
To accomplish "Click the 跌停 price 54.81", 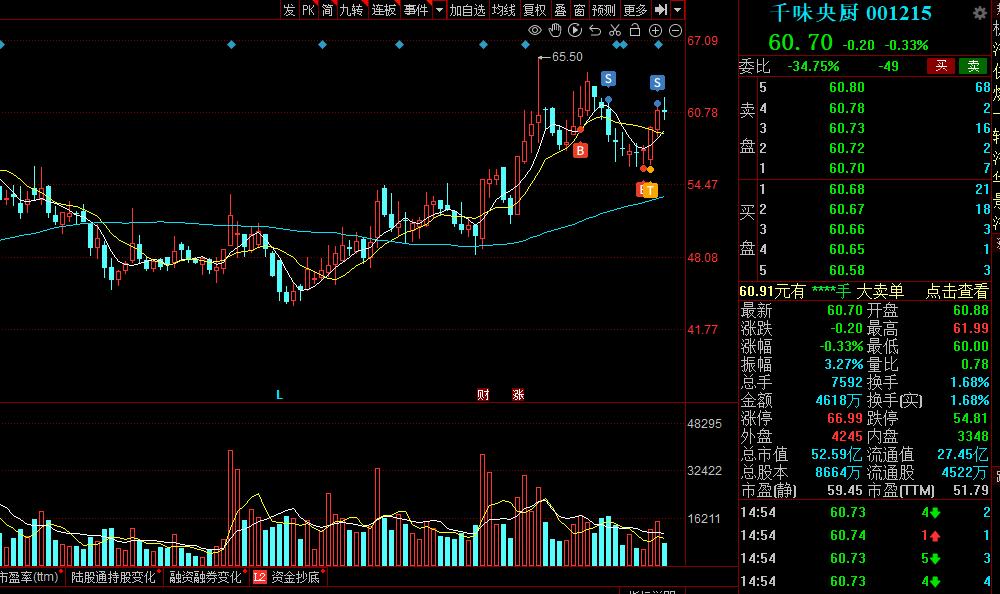I will point(971,419).
